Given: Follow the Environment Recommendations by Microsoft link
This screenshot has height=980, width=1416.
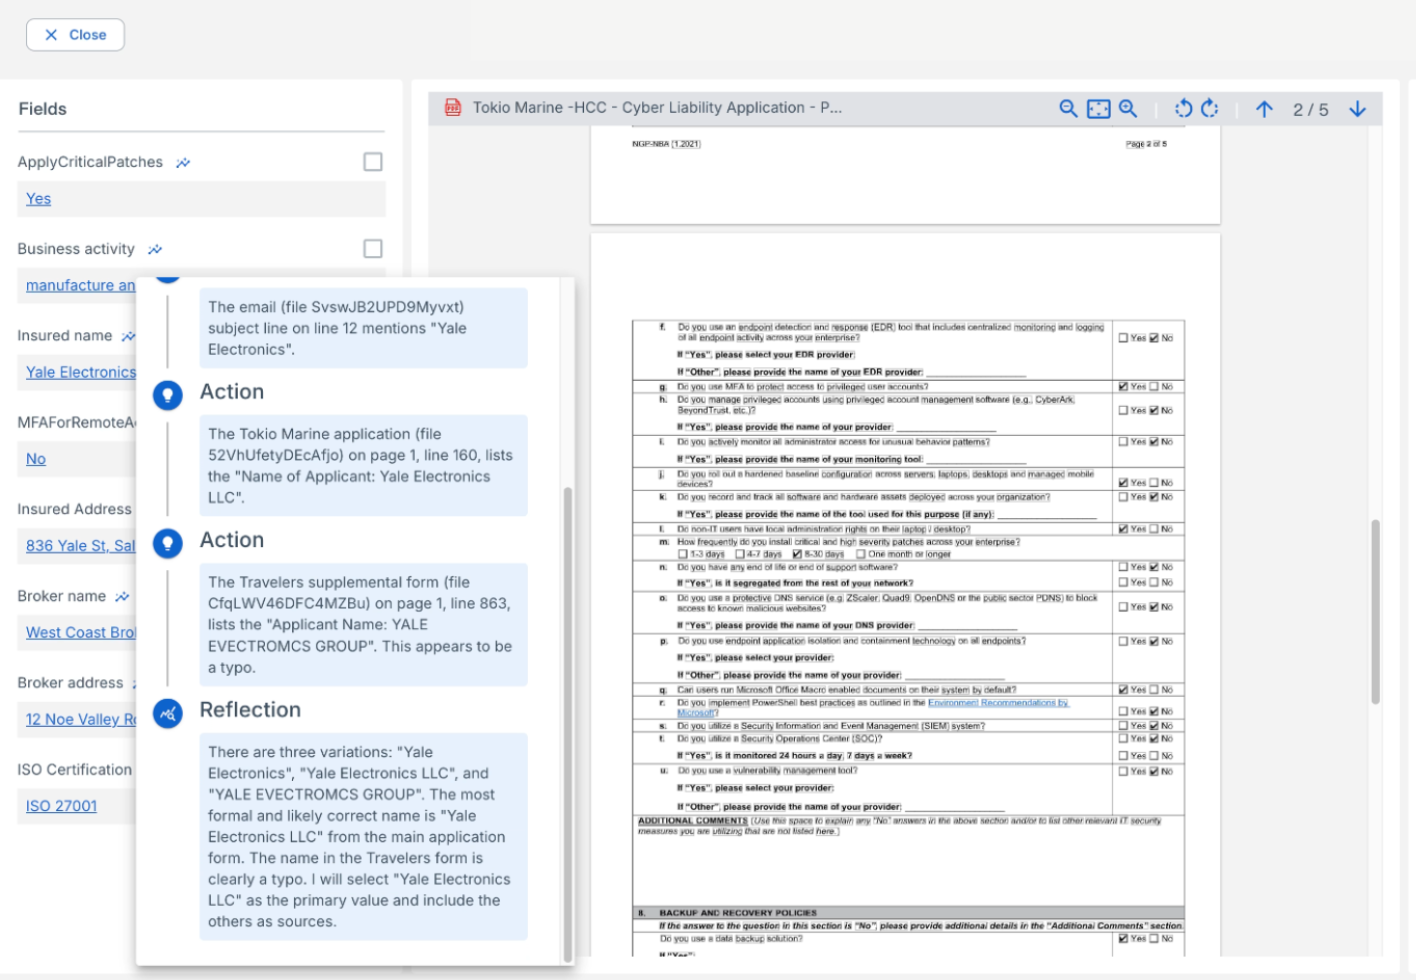Looking at the screenshot, I should click(x=997, y=703).
